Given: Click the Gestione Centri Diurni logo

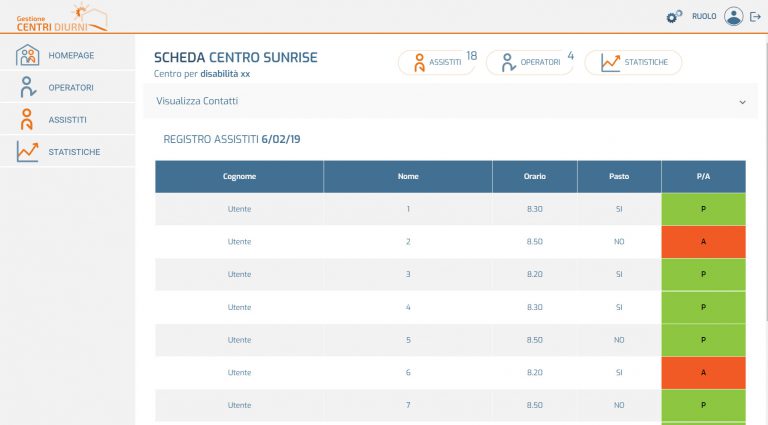Looking at the screenshot, I should [60, 17].
